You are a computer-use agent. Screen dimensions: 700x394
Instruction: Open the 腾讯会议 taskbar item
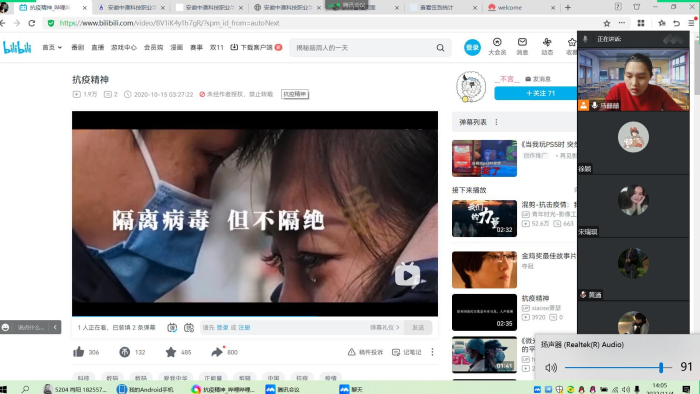tap(283, 389)
